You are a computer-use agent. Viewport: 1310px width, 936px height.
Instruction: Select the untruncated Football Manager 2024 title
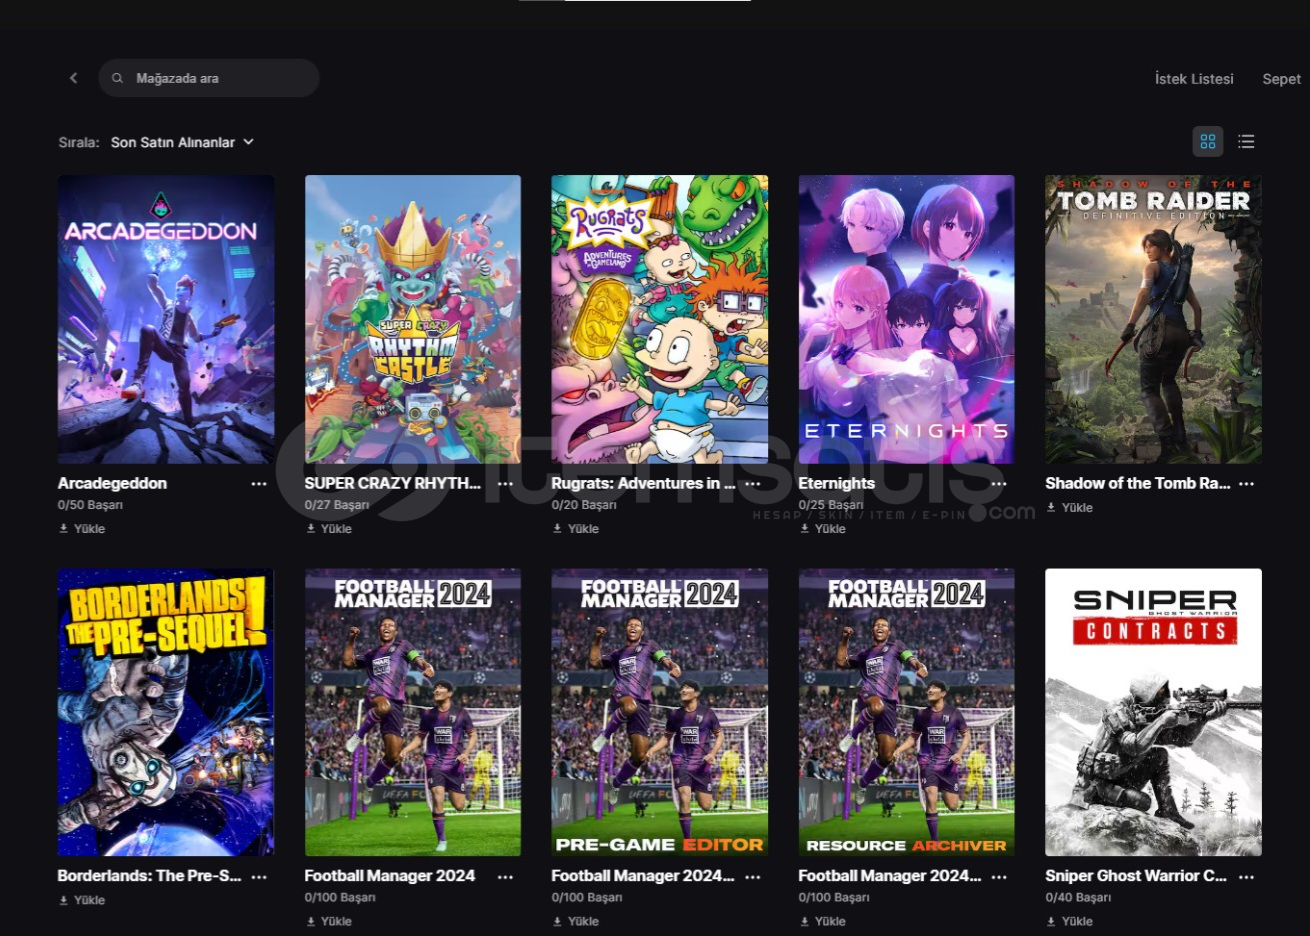pos(390,876)
